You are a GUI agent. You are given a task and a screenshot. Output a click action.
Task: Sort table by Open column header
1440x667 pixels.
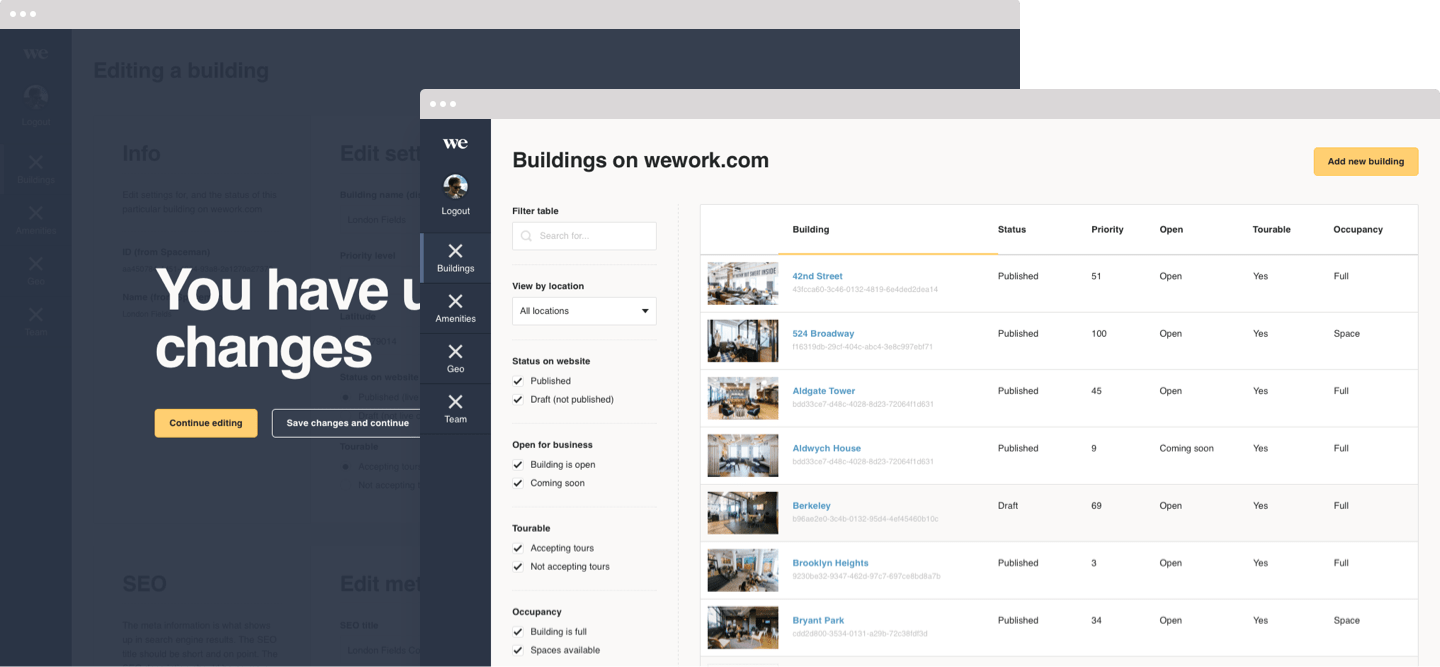pyautogui.click(x=1171, y=229)
